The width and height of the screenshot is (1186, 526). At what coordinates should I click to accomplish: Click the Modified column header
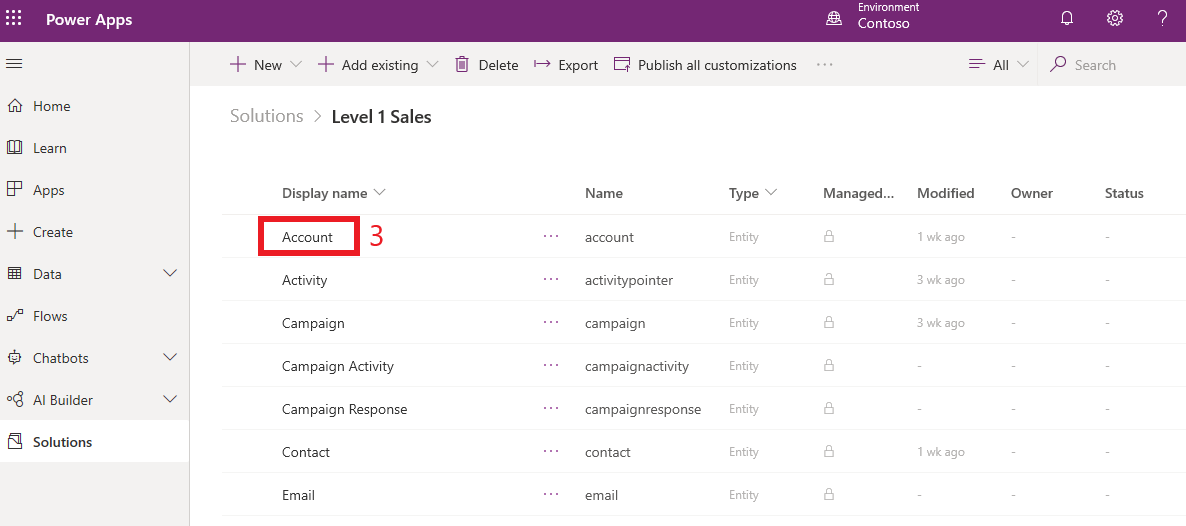pyautogui.click(x=945, y=193)
